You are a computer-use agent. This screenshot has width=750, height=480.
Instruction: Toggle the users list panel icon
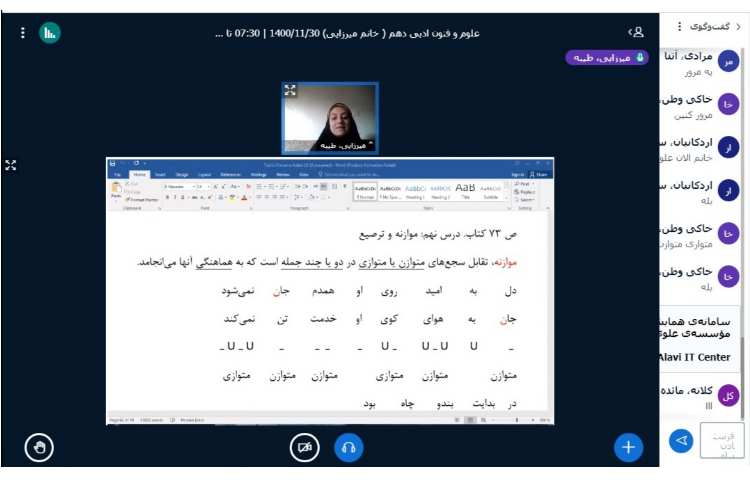click(636, 32)
